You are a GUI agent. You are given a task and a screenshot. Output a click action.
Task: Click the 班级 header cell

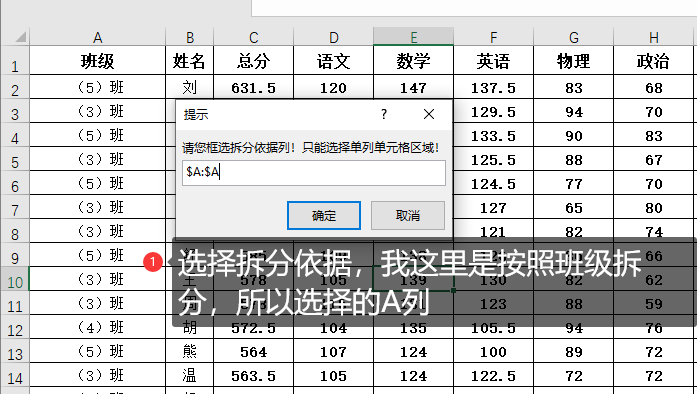click(x=98, y=61)
